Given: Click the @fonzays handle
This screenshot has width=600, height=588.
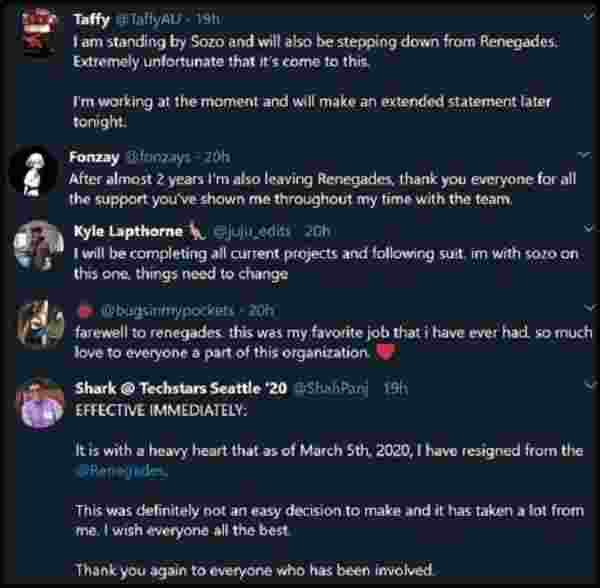Looking at the screenshot, I should pyautogui.click(x=158, y=157).
